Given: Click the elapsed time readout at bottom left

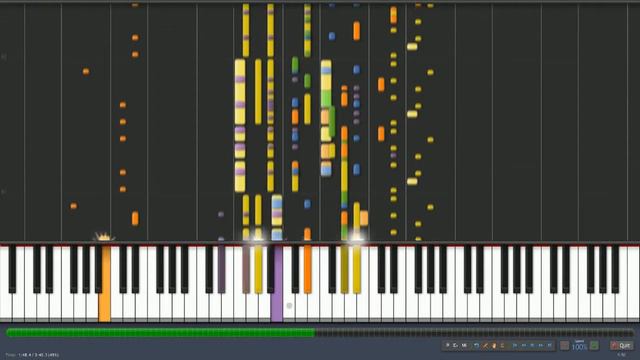Looking at the screenshot, I should [x=33, y=355].
